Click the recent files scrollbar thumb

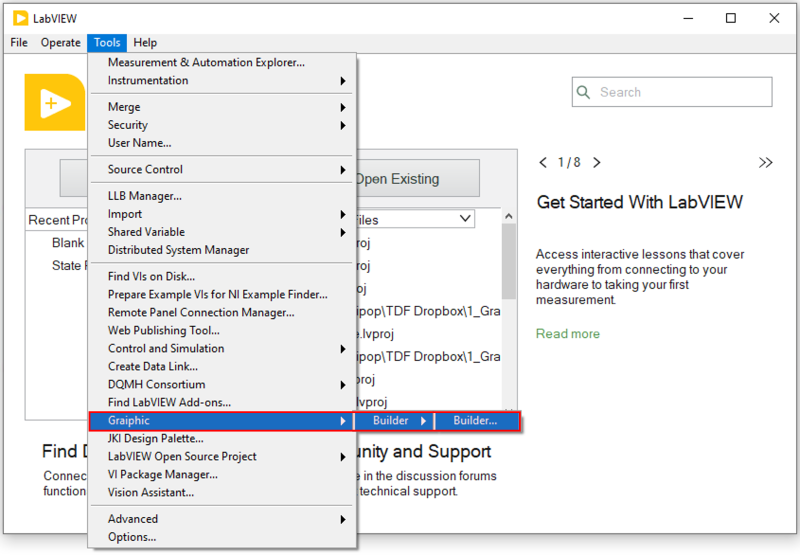click(x=508, y=261)
